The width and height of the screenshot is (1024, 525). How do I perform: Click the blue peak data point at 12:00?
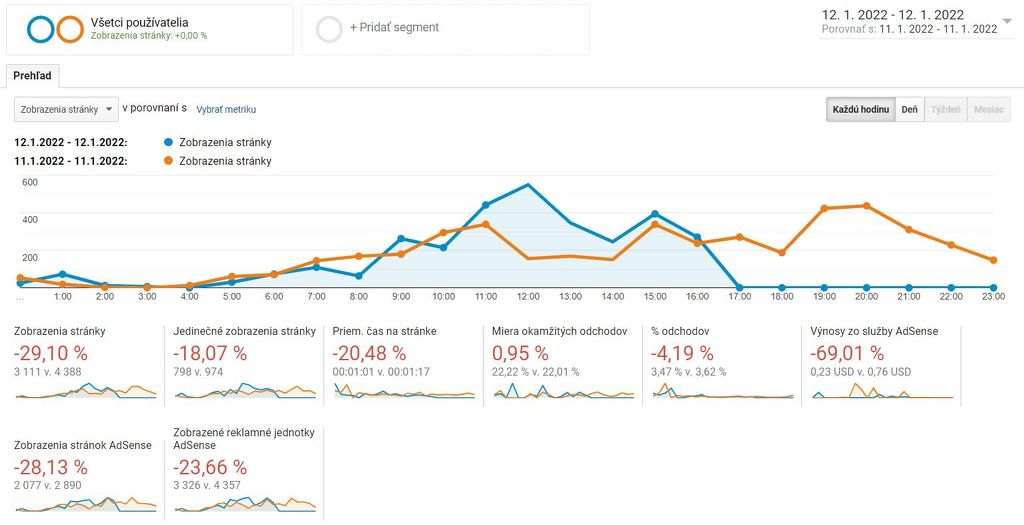tap(528, 185)
